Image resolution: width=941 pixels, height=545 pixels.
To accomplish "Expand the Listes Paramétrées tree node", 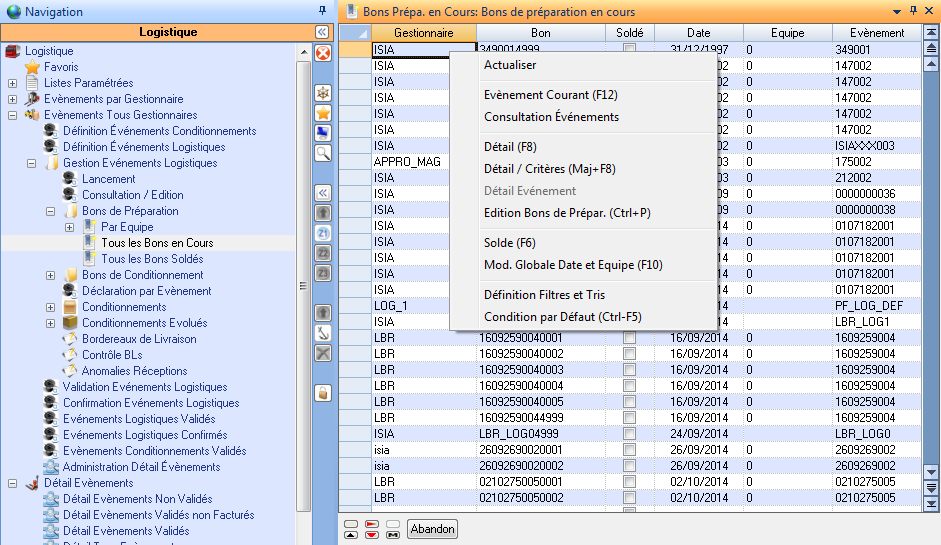I will (x=12, y=83).
